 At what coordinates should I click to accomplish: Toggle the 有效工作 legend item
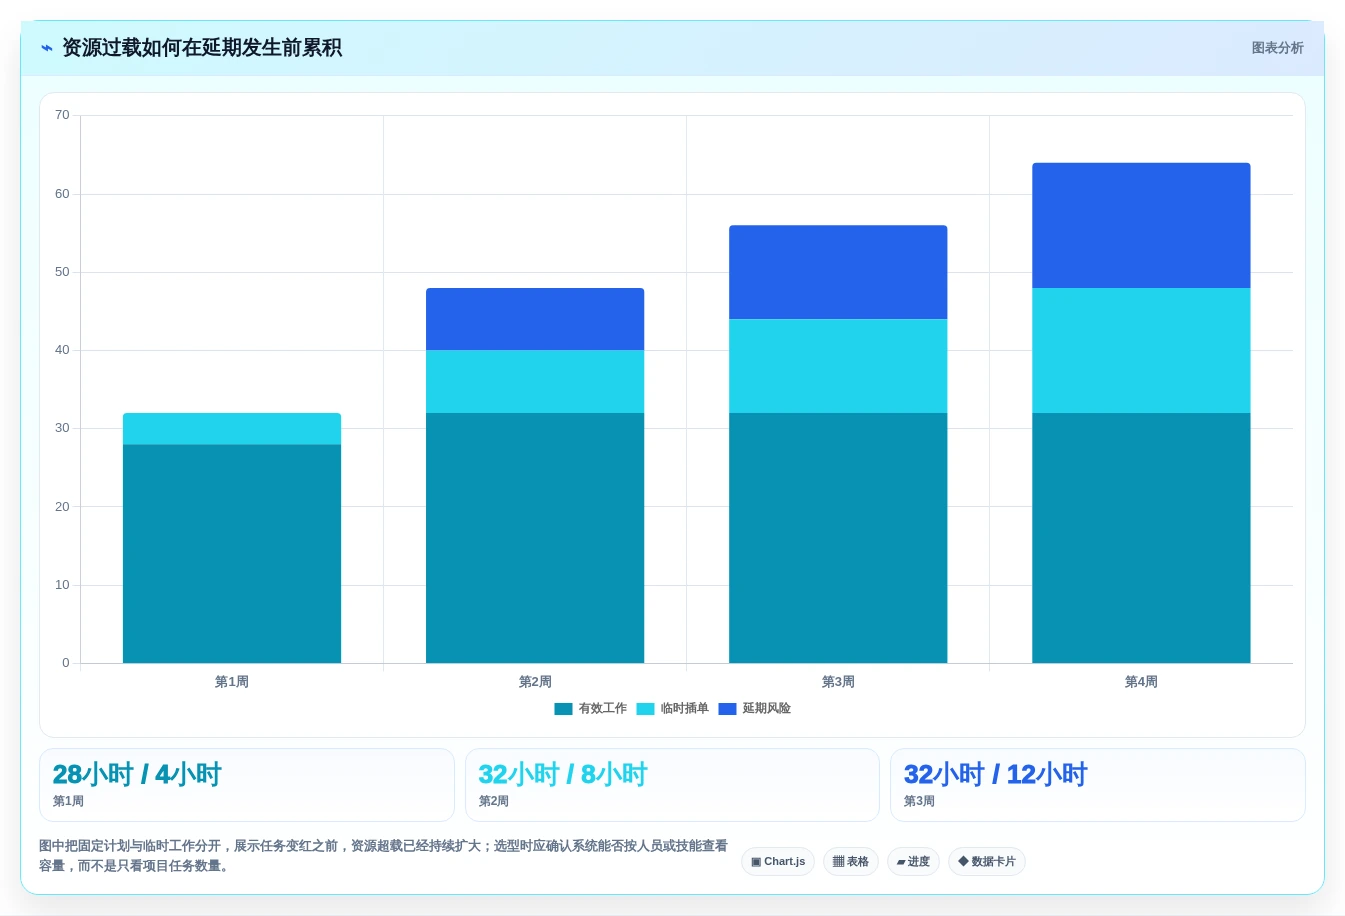(x=591, y=708)
